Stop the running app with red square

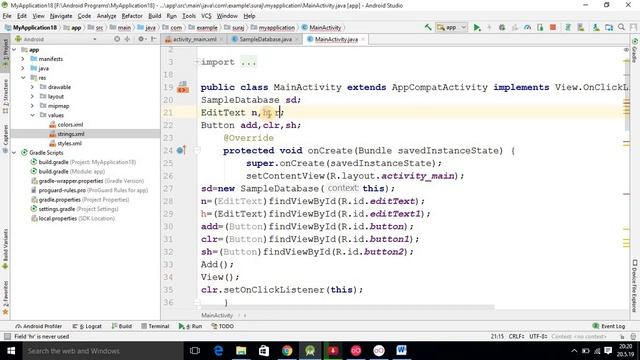[553, 27]
